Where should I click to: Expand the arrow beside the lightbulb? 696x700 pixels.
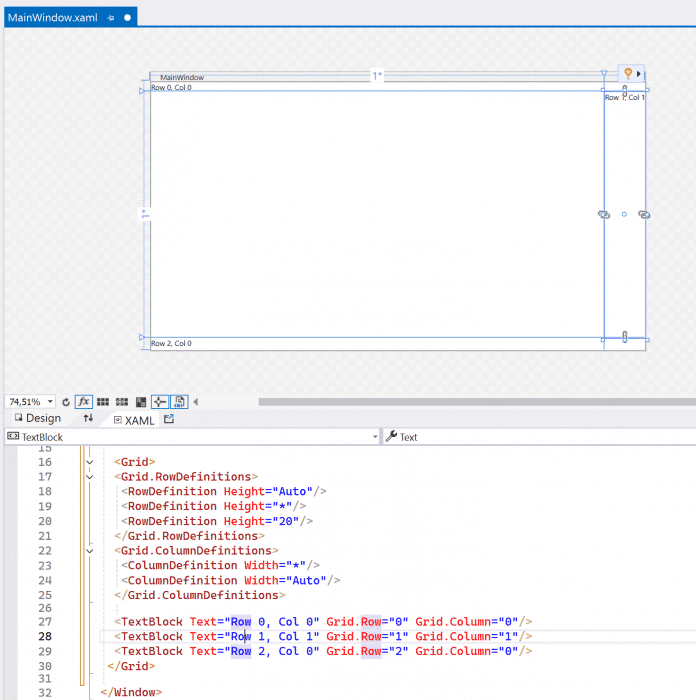point(639,74)
